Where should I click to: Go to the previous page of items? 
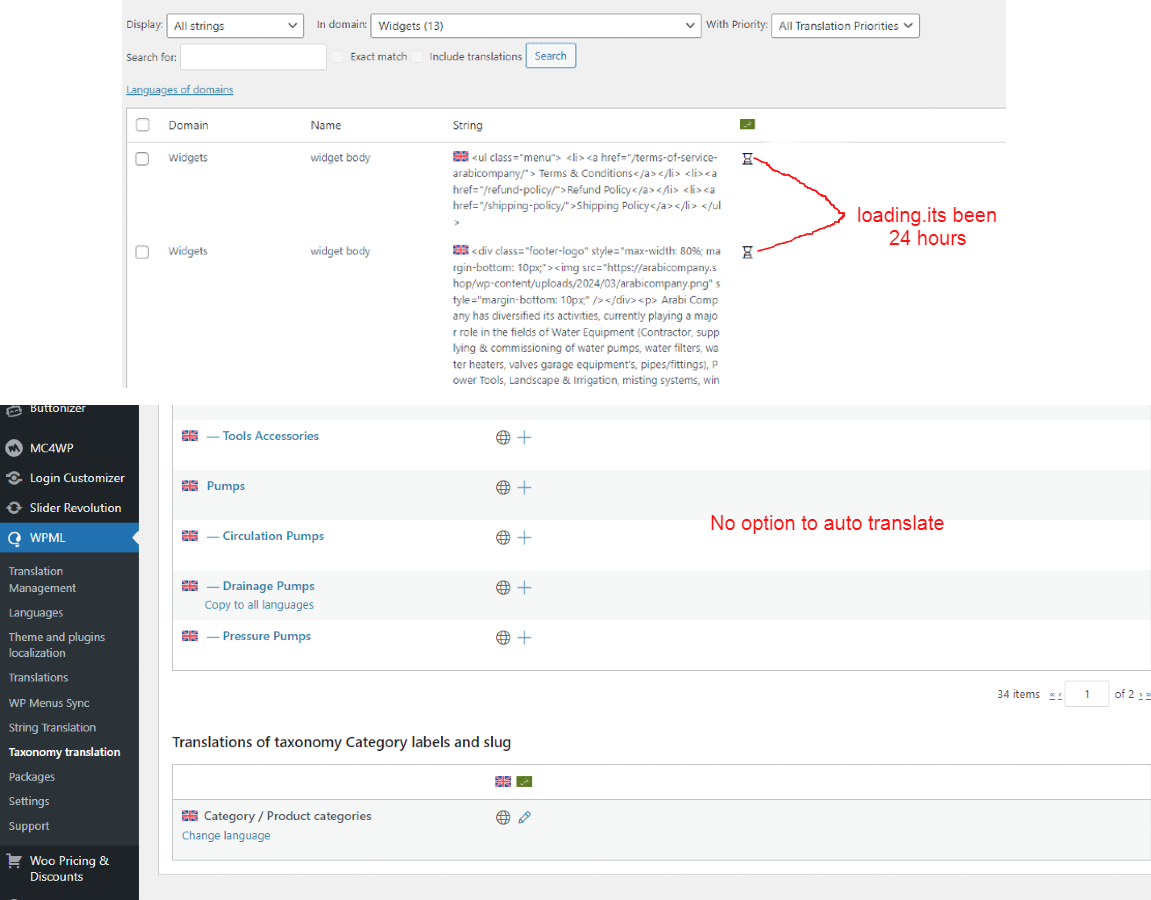[1059, 694]
